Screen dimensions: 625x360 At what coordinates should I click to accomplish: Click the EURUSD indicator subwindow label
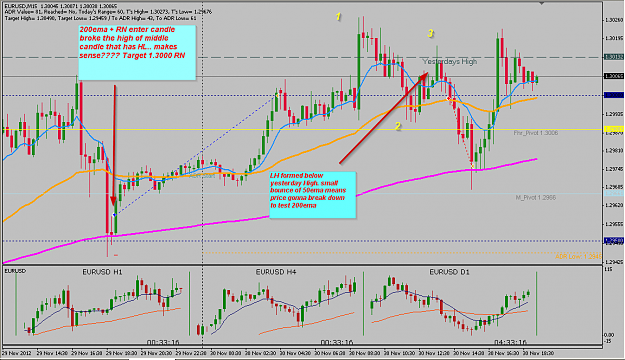tap(15, 271)
